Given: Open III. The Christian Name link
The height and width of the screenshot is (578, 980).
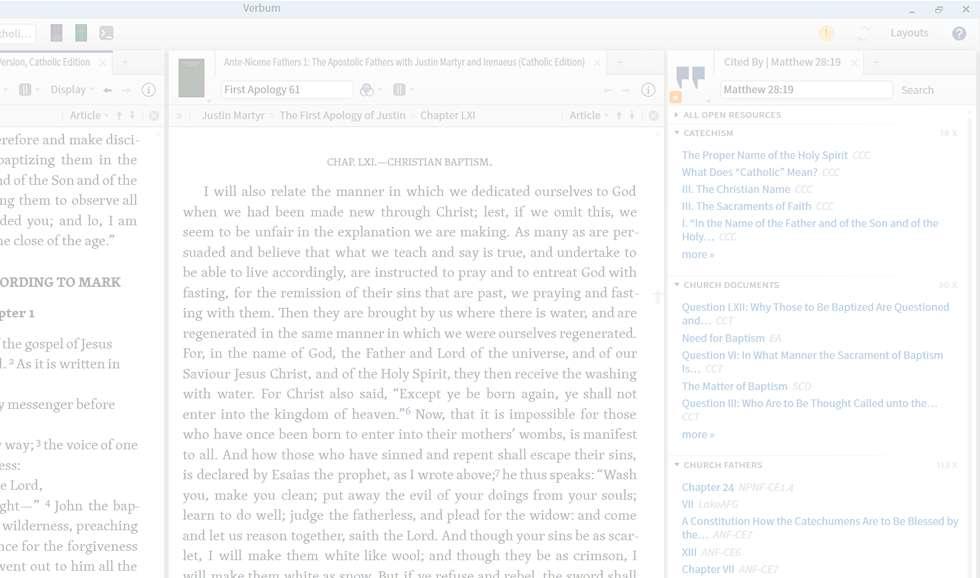Looking at the screenshot, I should [x=736, y=189].
